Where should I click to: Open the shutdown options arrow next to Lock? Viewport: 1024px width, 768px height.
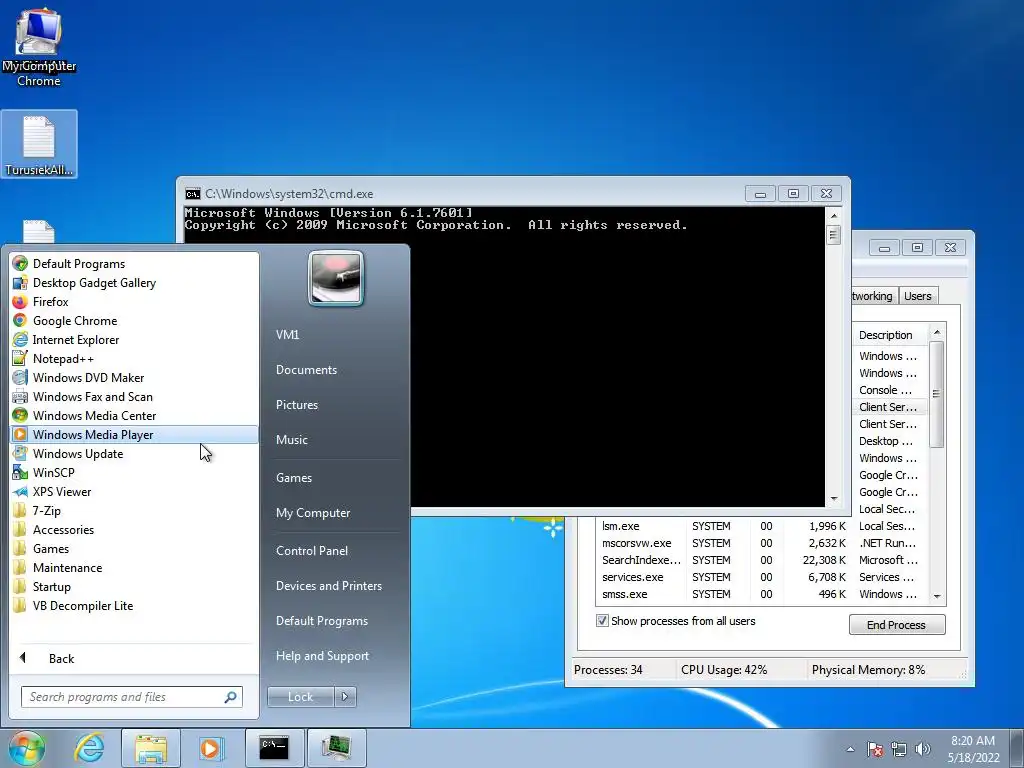click(x=345, y=697)
